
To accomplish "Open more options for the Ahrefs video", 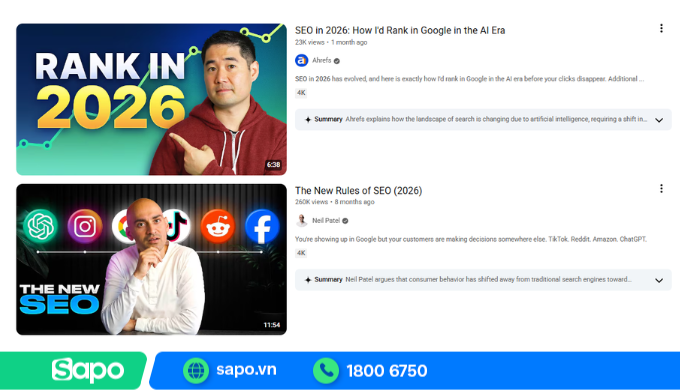I will [661, 29].
